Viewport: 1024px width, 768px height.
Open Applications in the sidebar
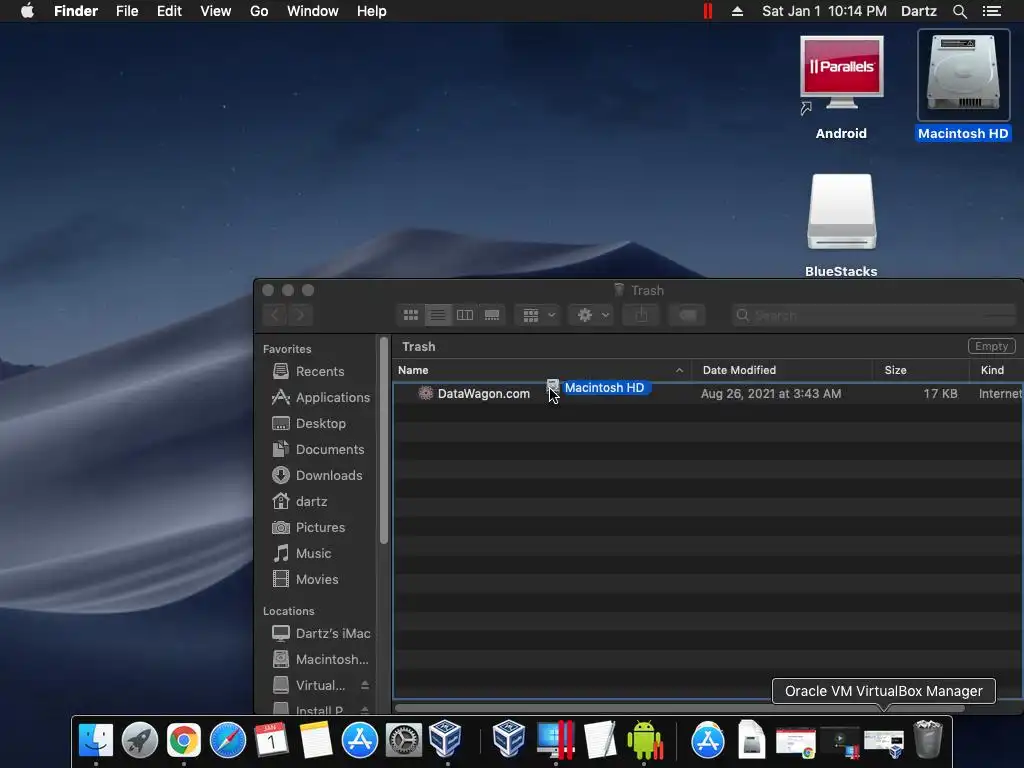click(x=319, y=398)
